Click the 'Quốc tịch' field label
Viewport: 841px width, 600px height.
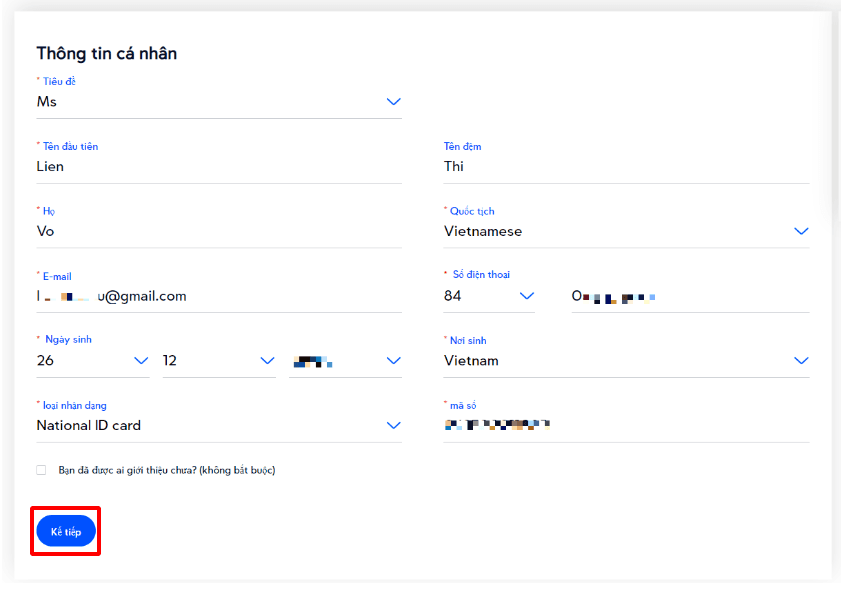[x=472, y=211]
